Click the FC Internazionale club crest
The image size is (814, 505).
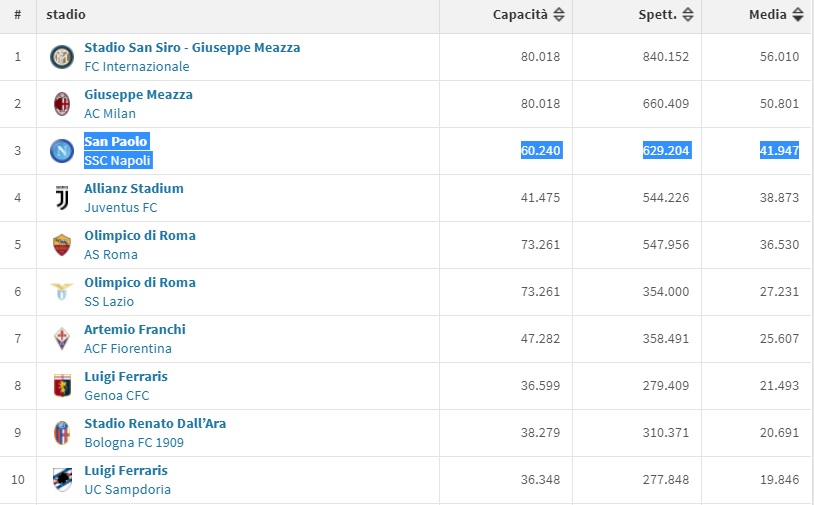click(x=62, y=57)
